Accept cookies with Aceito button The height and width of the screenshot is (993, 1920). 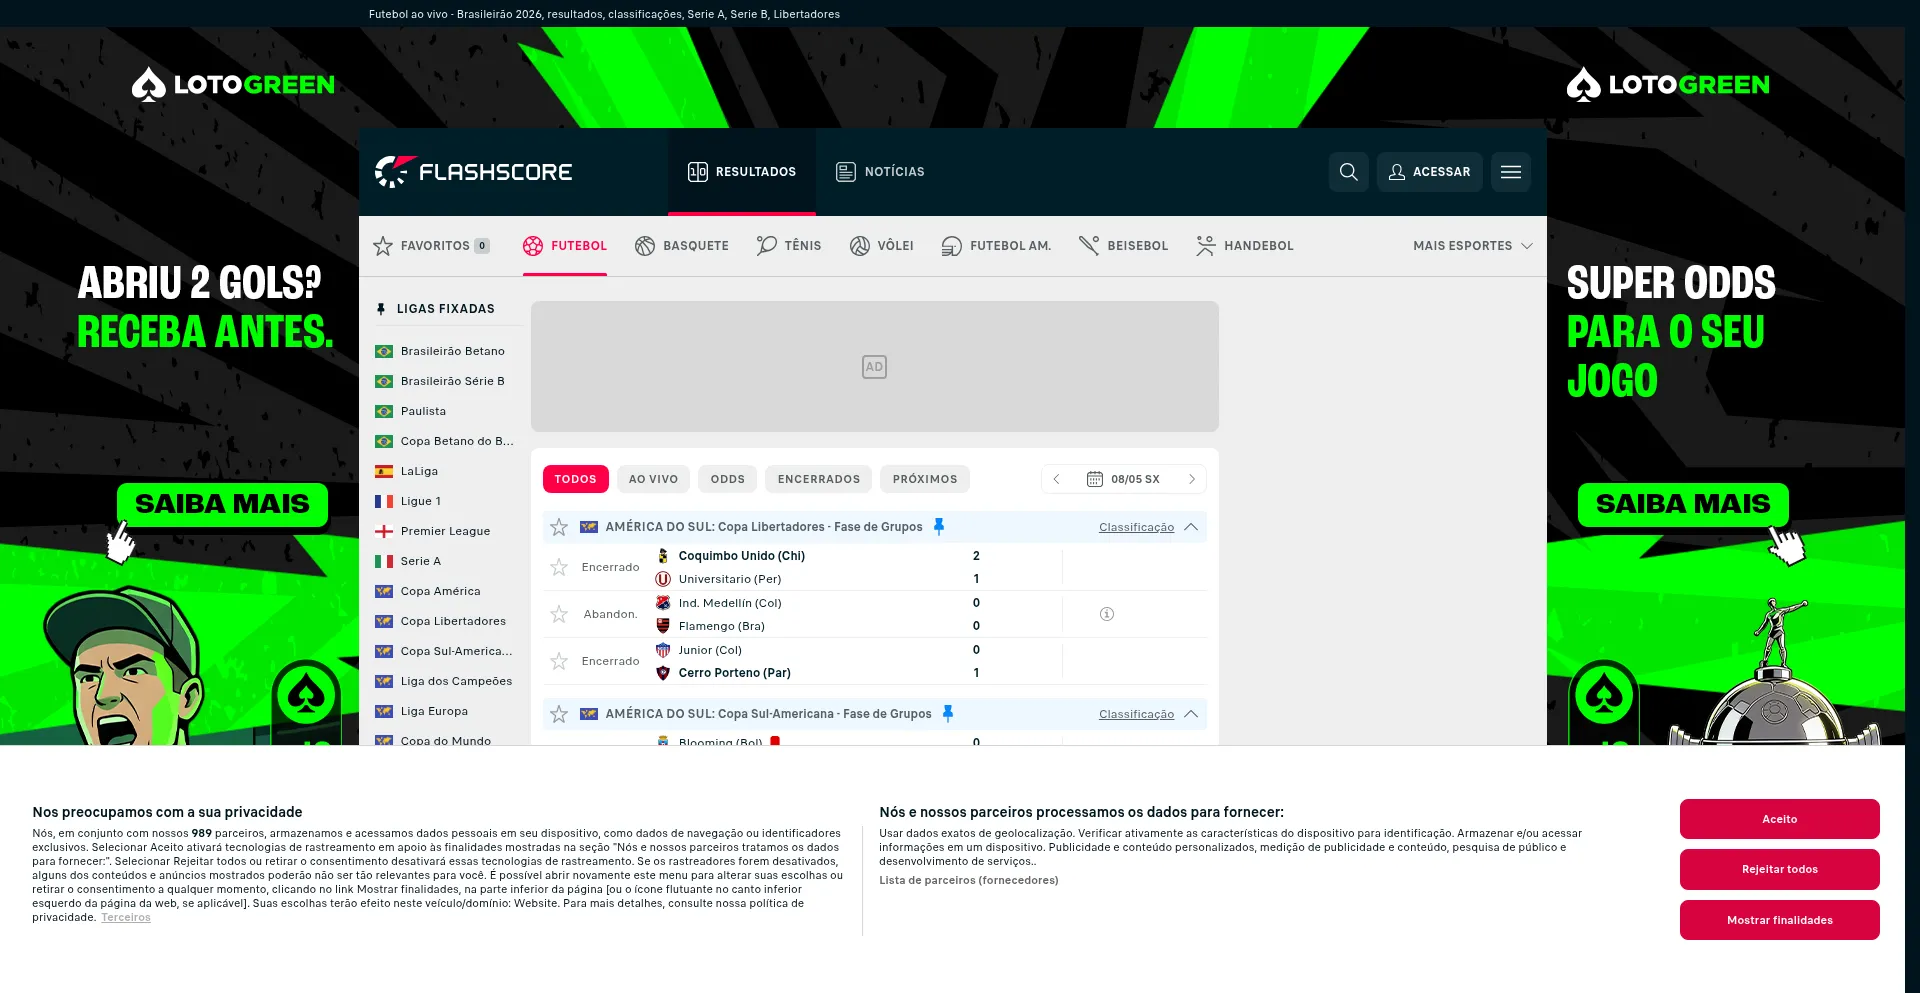coord(1780,819)
